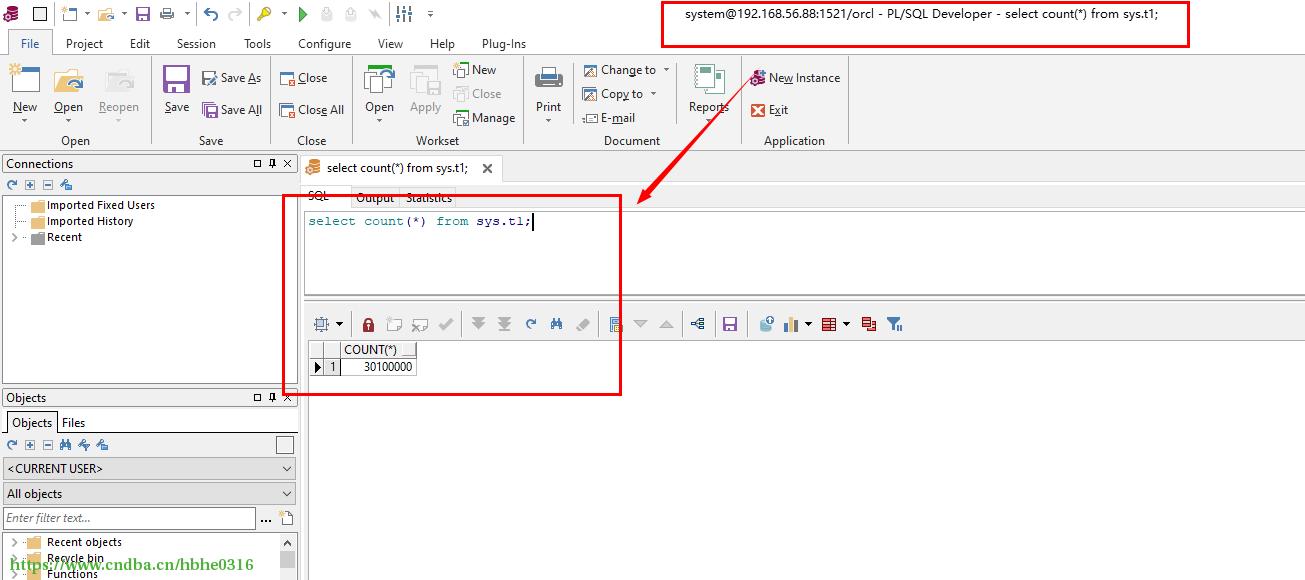Viewport: 1305px width, 580px height.
Task: Click refresh icon in Objects panel toolbar
Action: coord(12,445)
